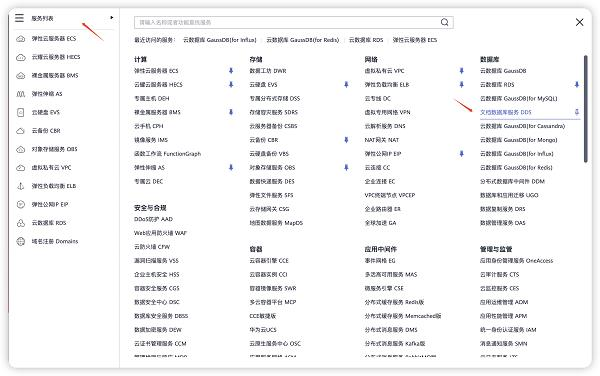Viewport: 600px width, 376px height.
Task: Click the CBR backup icon in the left sidebar
Action: (21, 131)
